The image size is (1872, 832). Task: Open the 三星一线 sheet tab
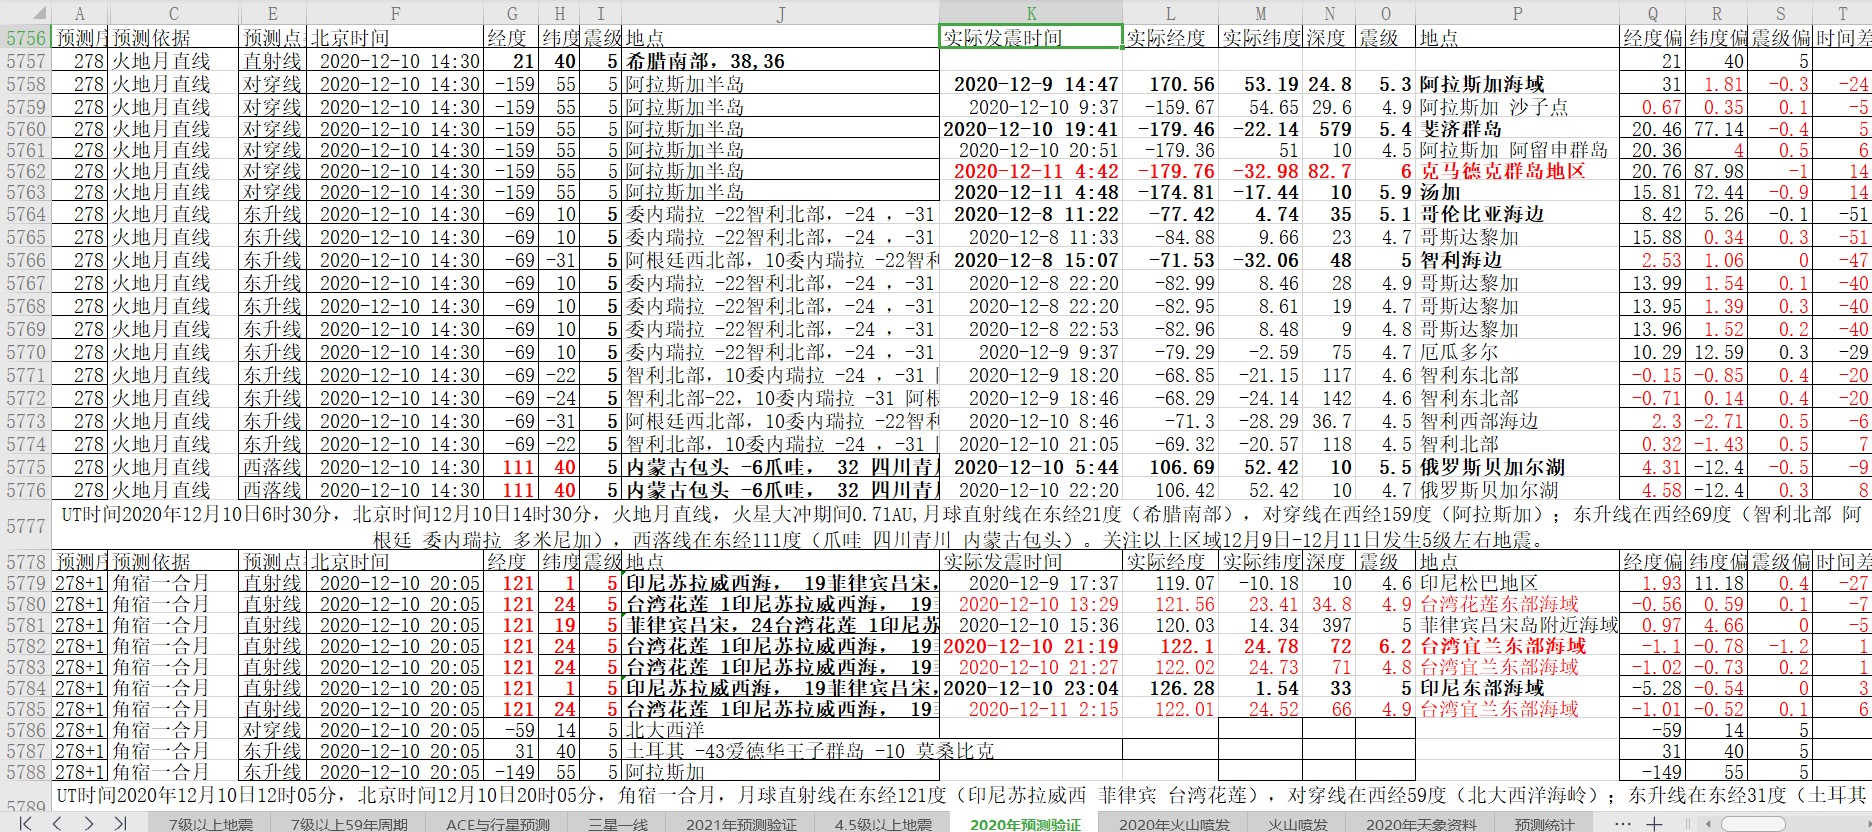pos(617,824)
